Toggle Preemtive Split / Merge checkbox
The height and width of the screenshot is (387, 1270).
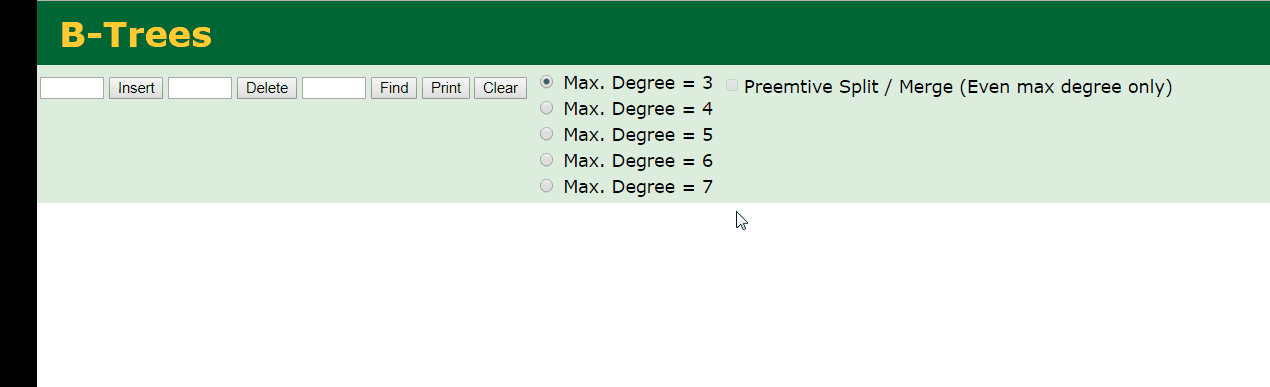(x=732, y=86)
